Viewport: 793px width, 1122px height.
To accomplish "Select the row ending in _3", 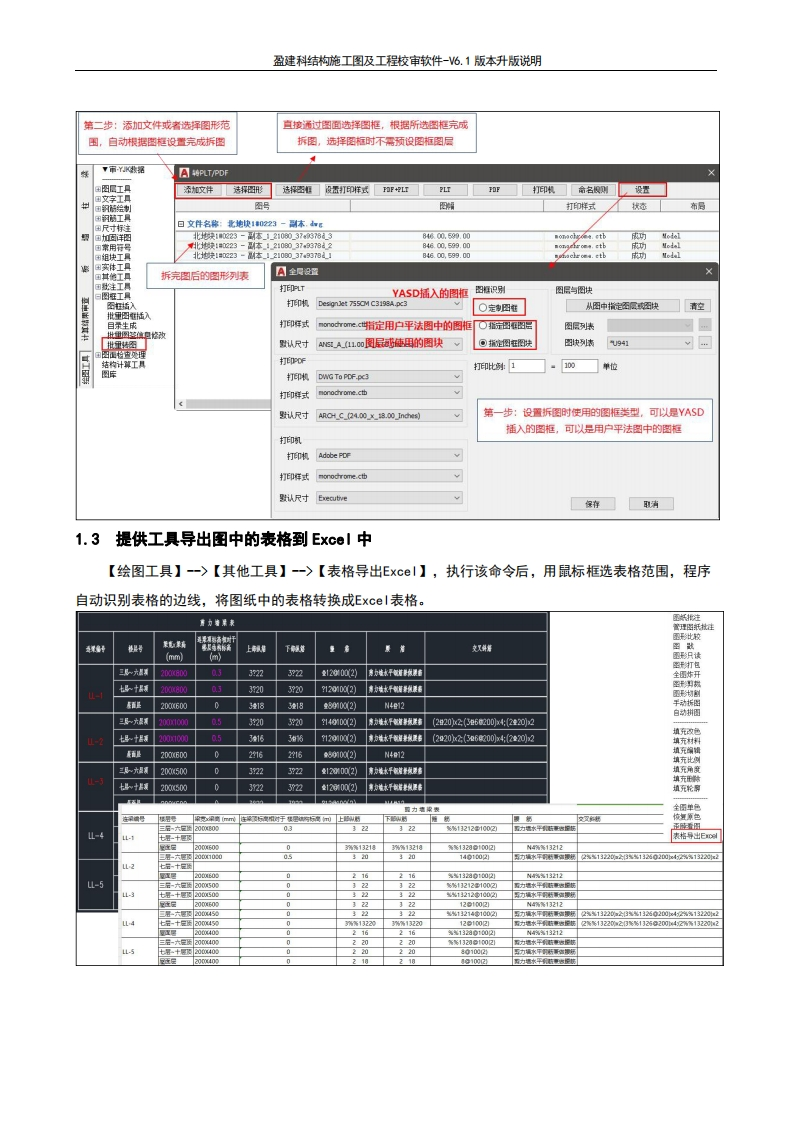I will [446, 235].
